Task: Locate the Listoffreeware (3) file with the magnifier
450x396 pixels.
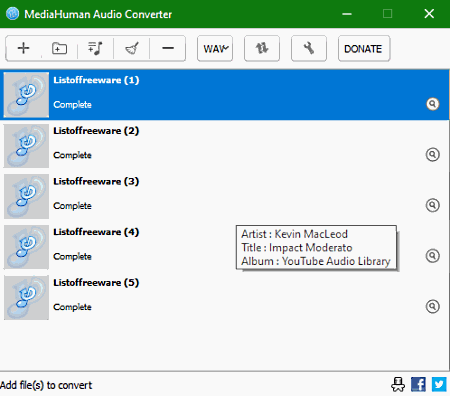Action: tap(433, 205)
